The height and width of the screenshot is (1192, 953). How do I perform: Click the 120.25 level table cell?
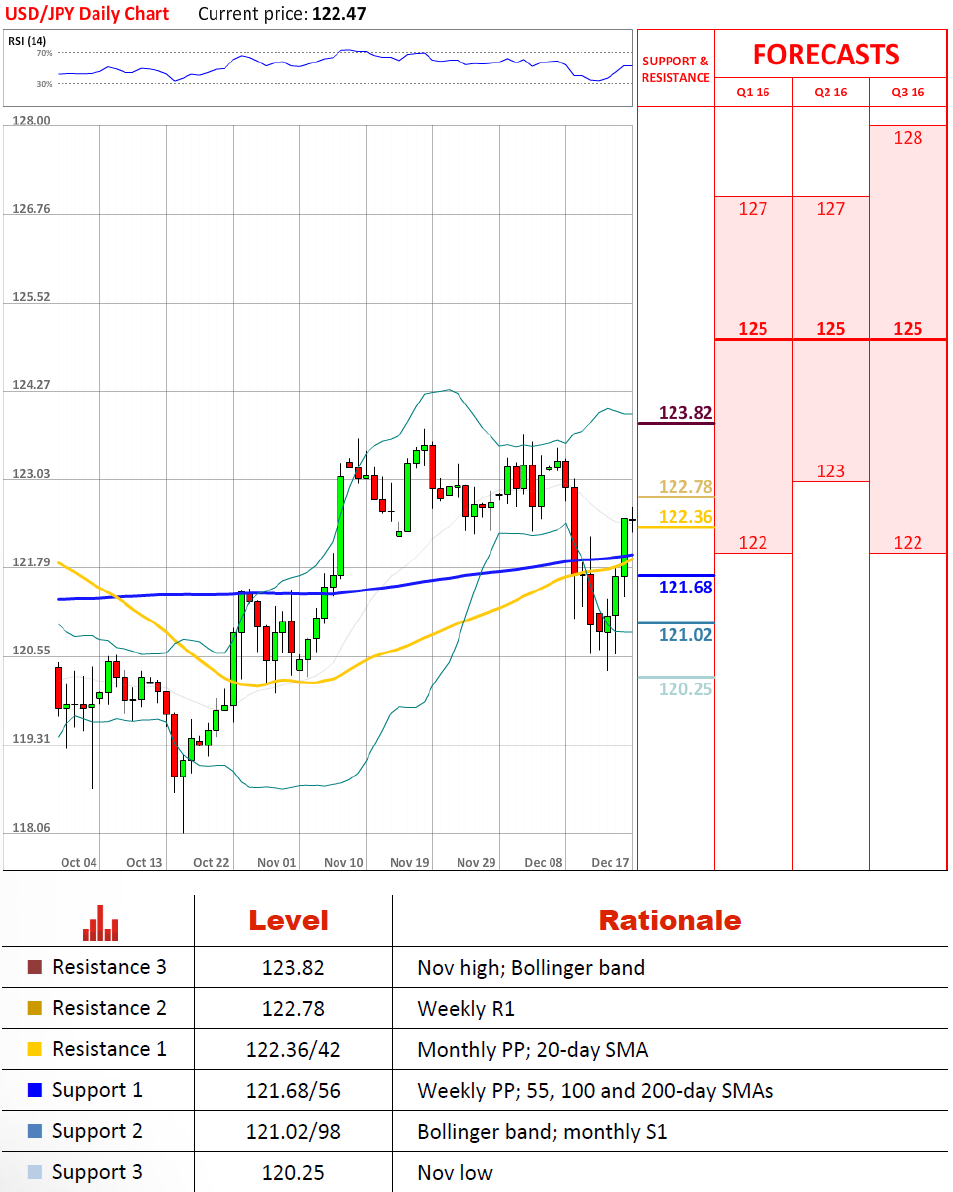(x=293, y=1173)
